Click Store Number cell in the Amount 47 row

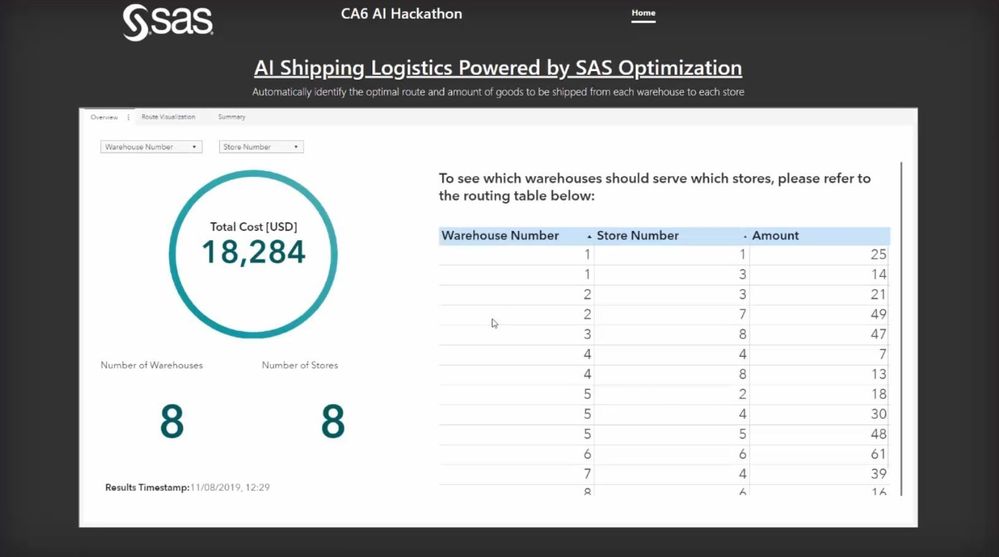pyautogui.click(x=672, y=335)
